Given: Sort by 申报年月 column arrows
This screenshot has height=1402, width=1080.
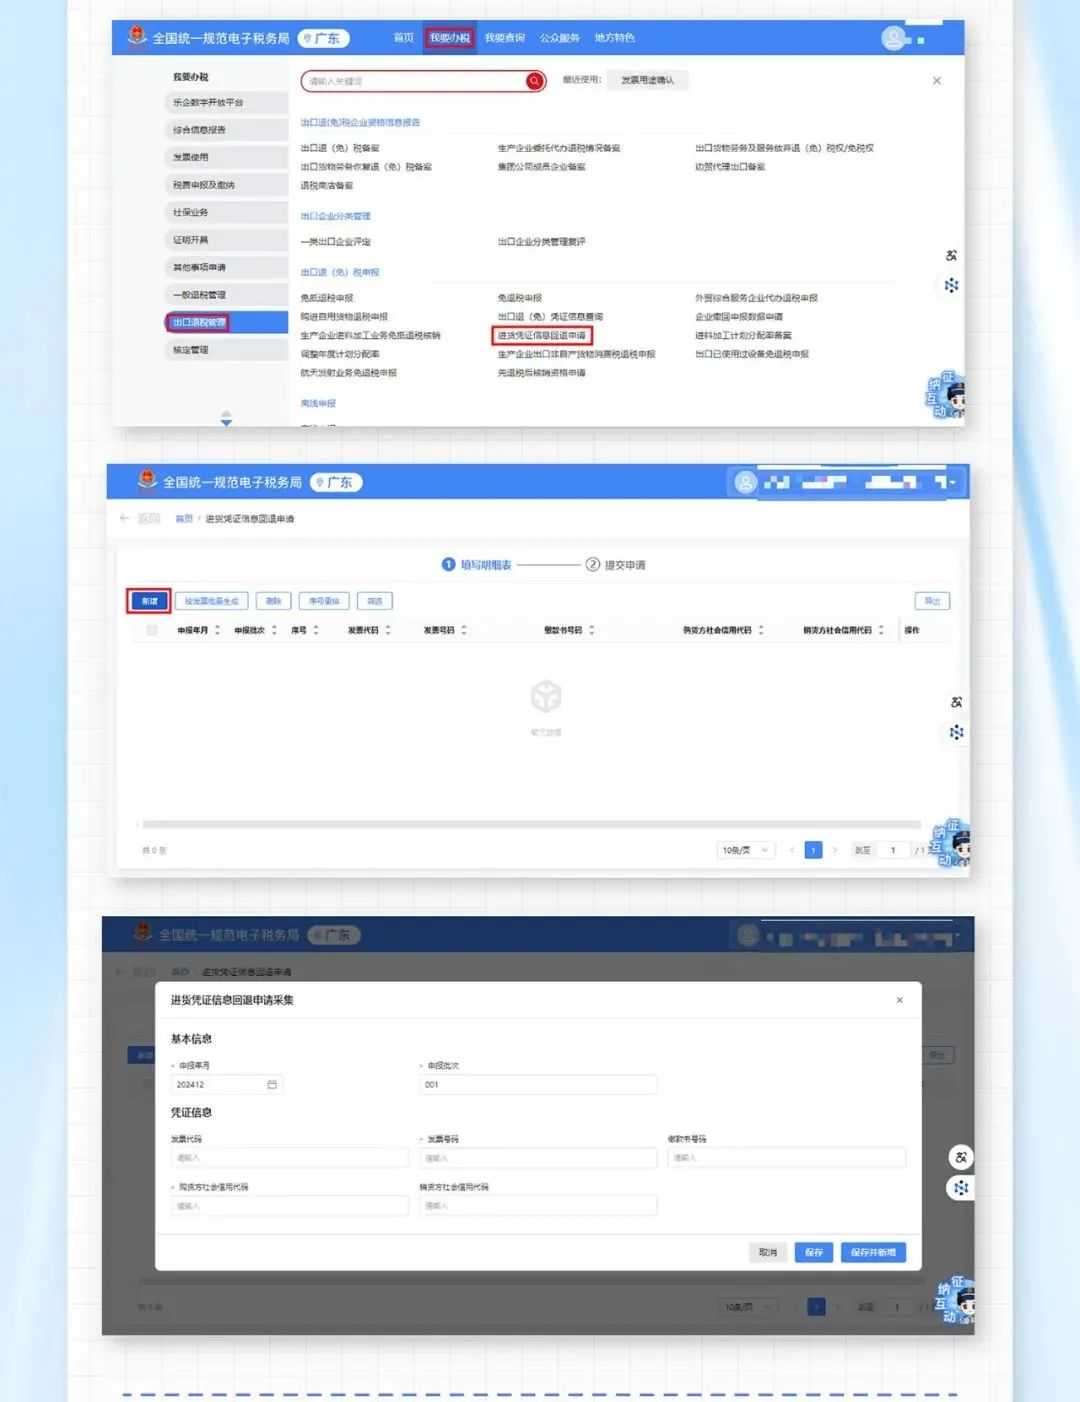Looking at the screenshot, I should coord(217,630).
